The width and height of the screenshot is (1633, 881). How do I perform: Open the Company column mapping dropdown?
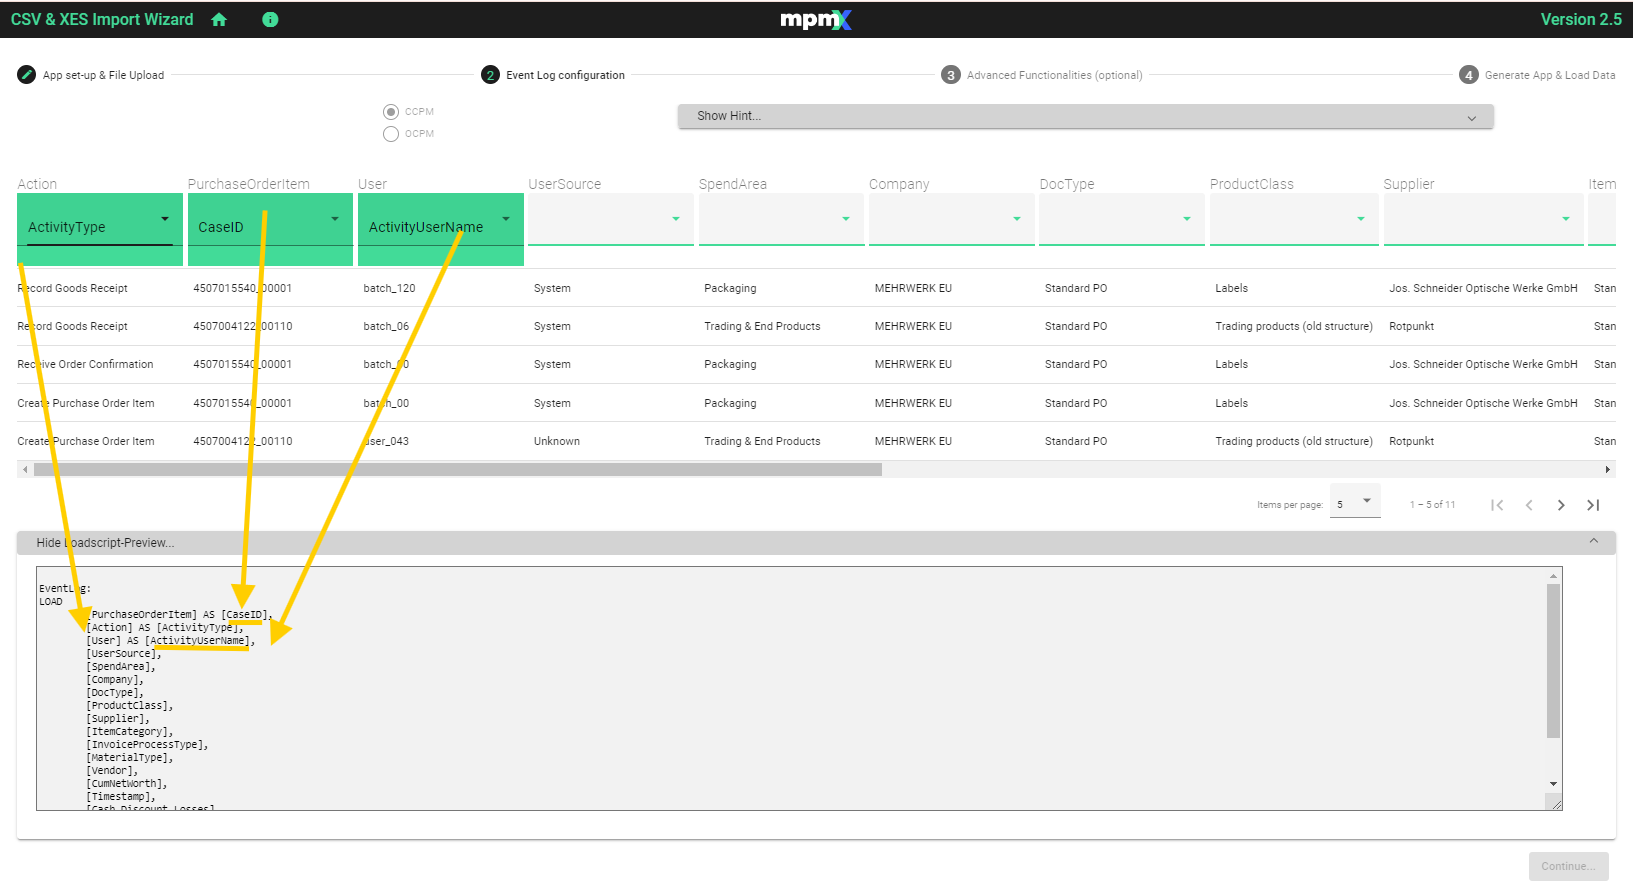pyautogui.click(x=951, y=220)
